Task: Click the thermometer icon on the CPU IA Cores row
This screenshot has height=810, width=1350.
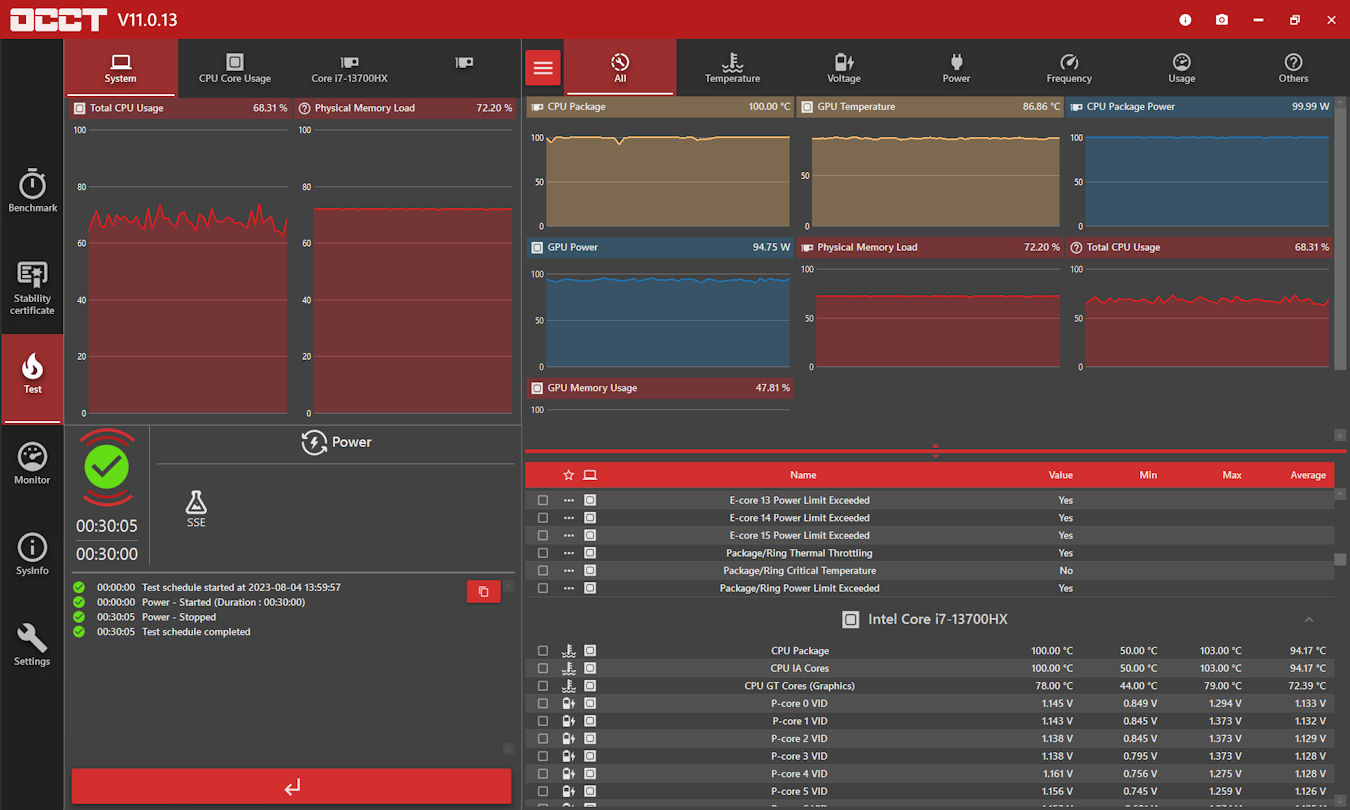Action: tap(569, 668)
